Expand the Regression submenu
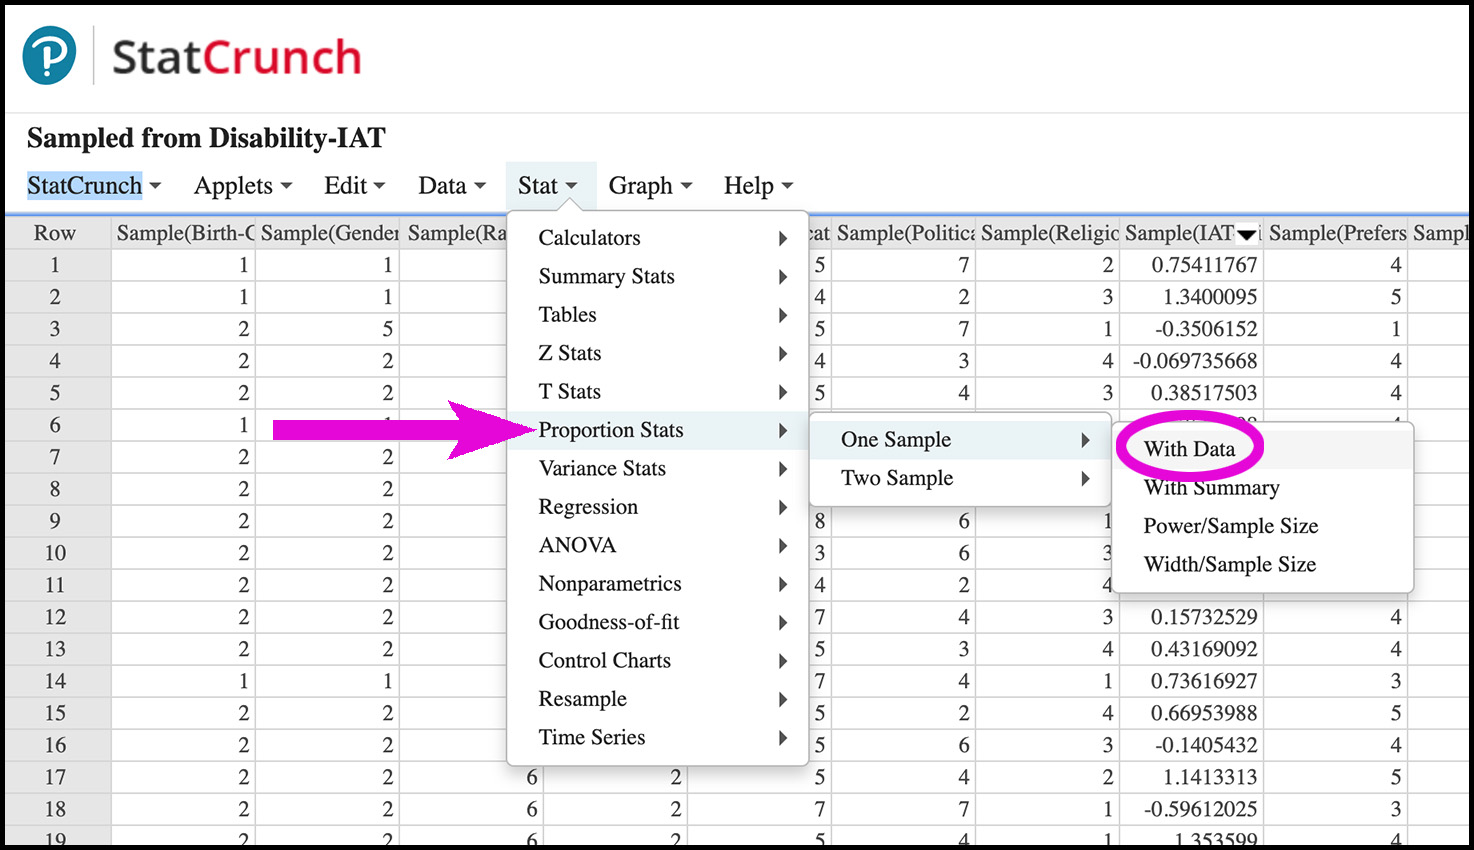 coord(658,507)
